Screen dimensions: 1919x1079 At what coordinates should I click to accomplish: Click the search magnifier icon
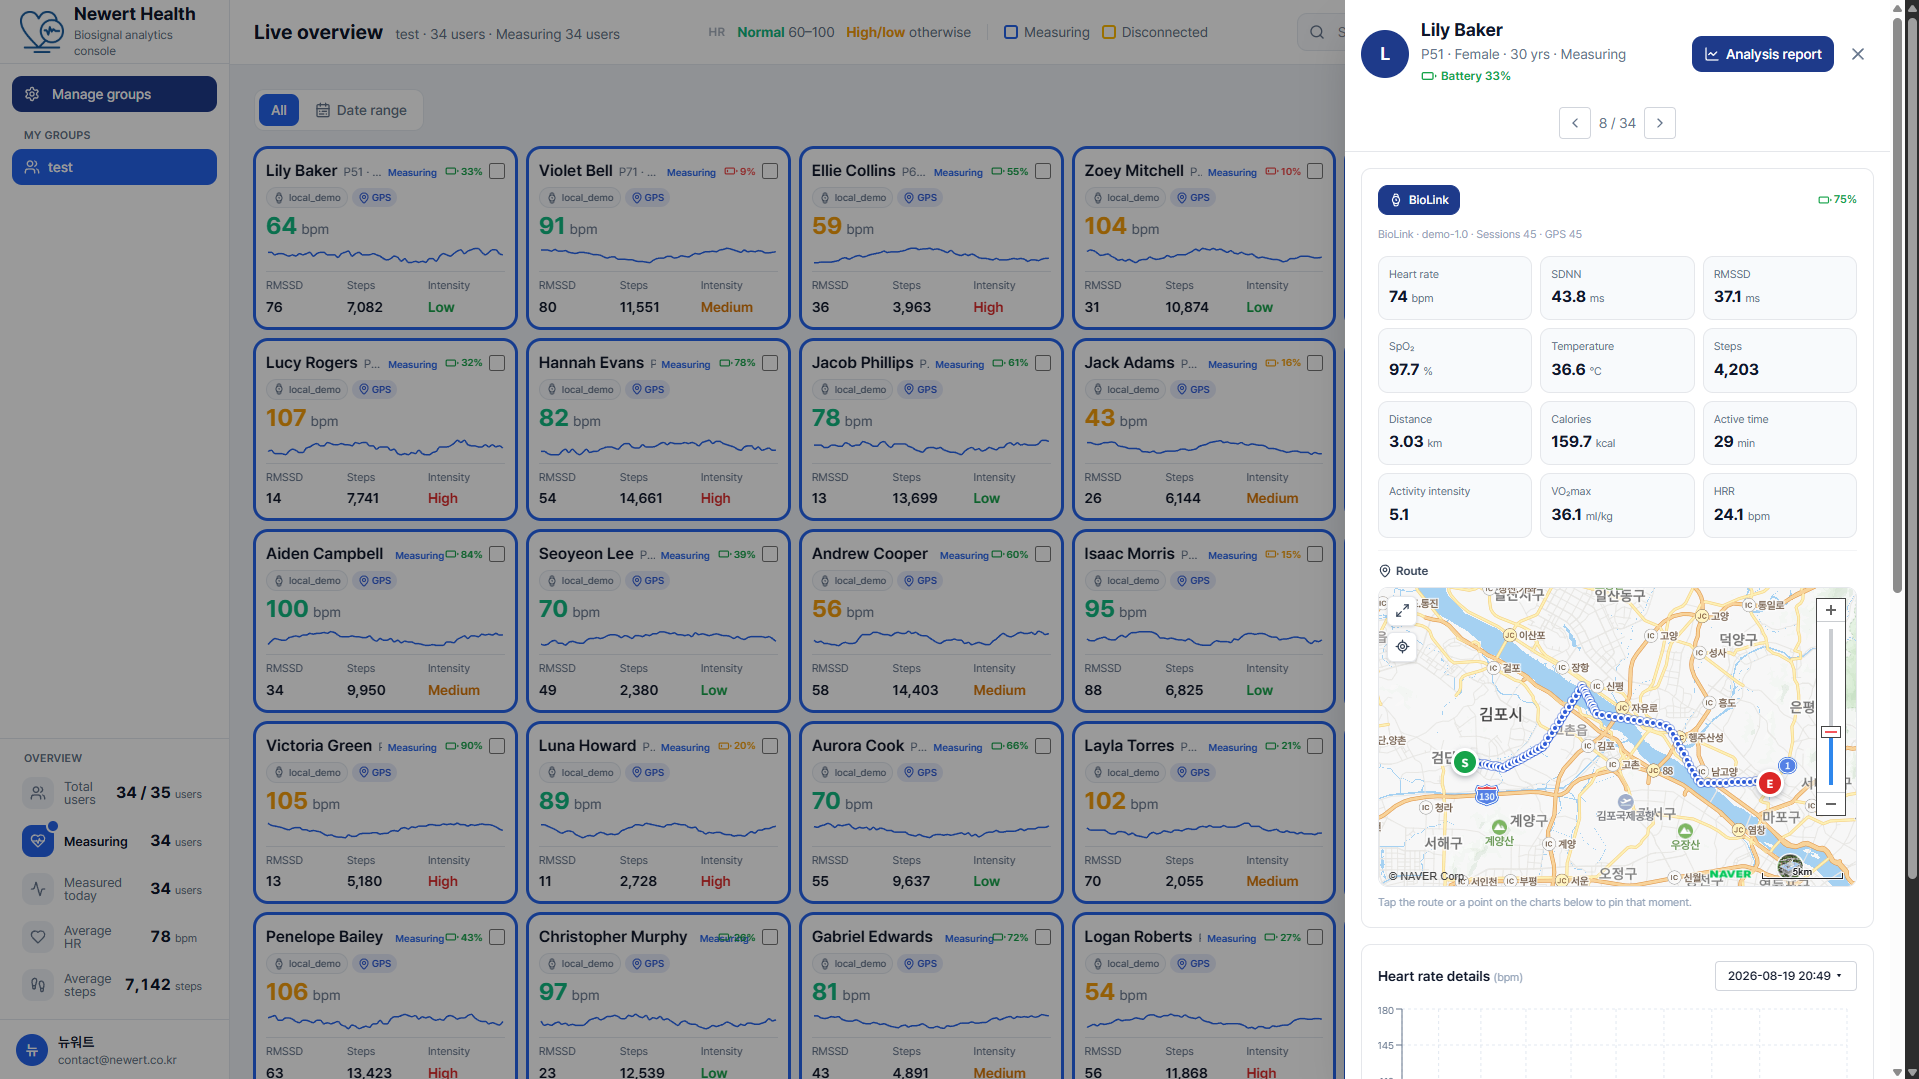tap(1317, 32)
